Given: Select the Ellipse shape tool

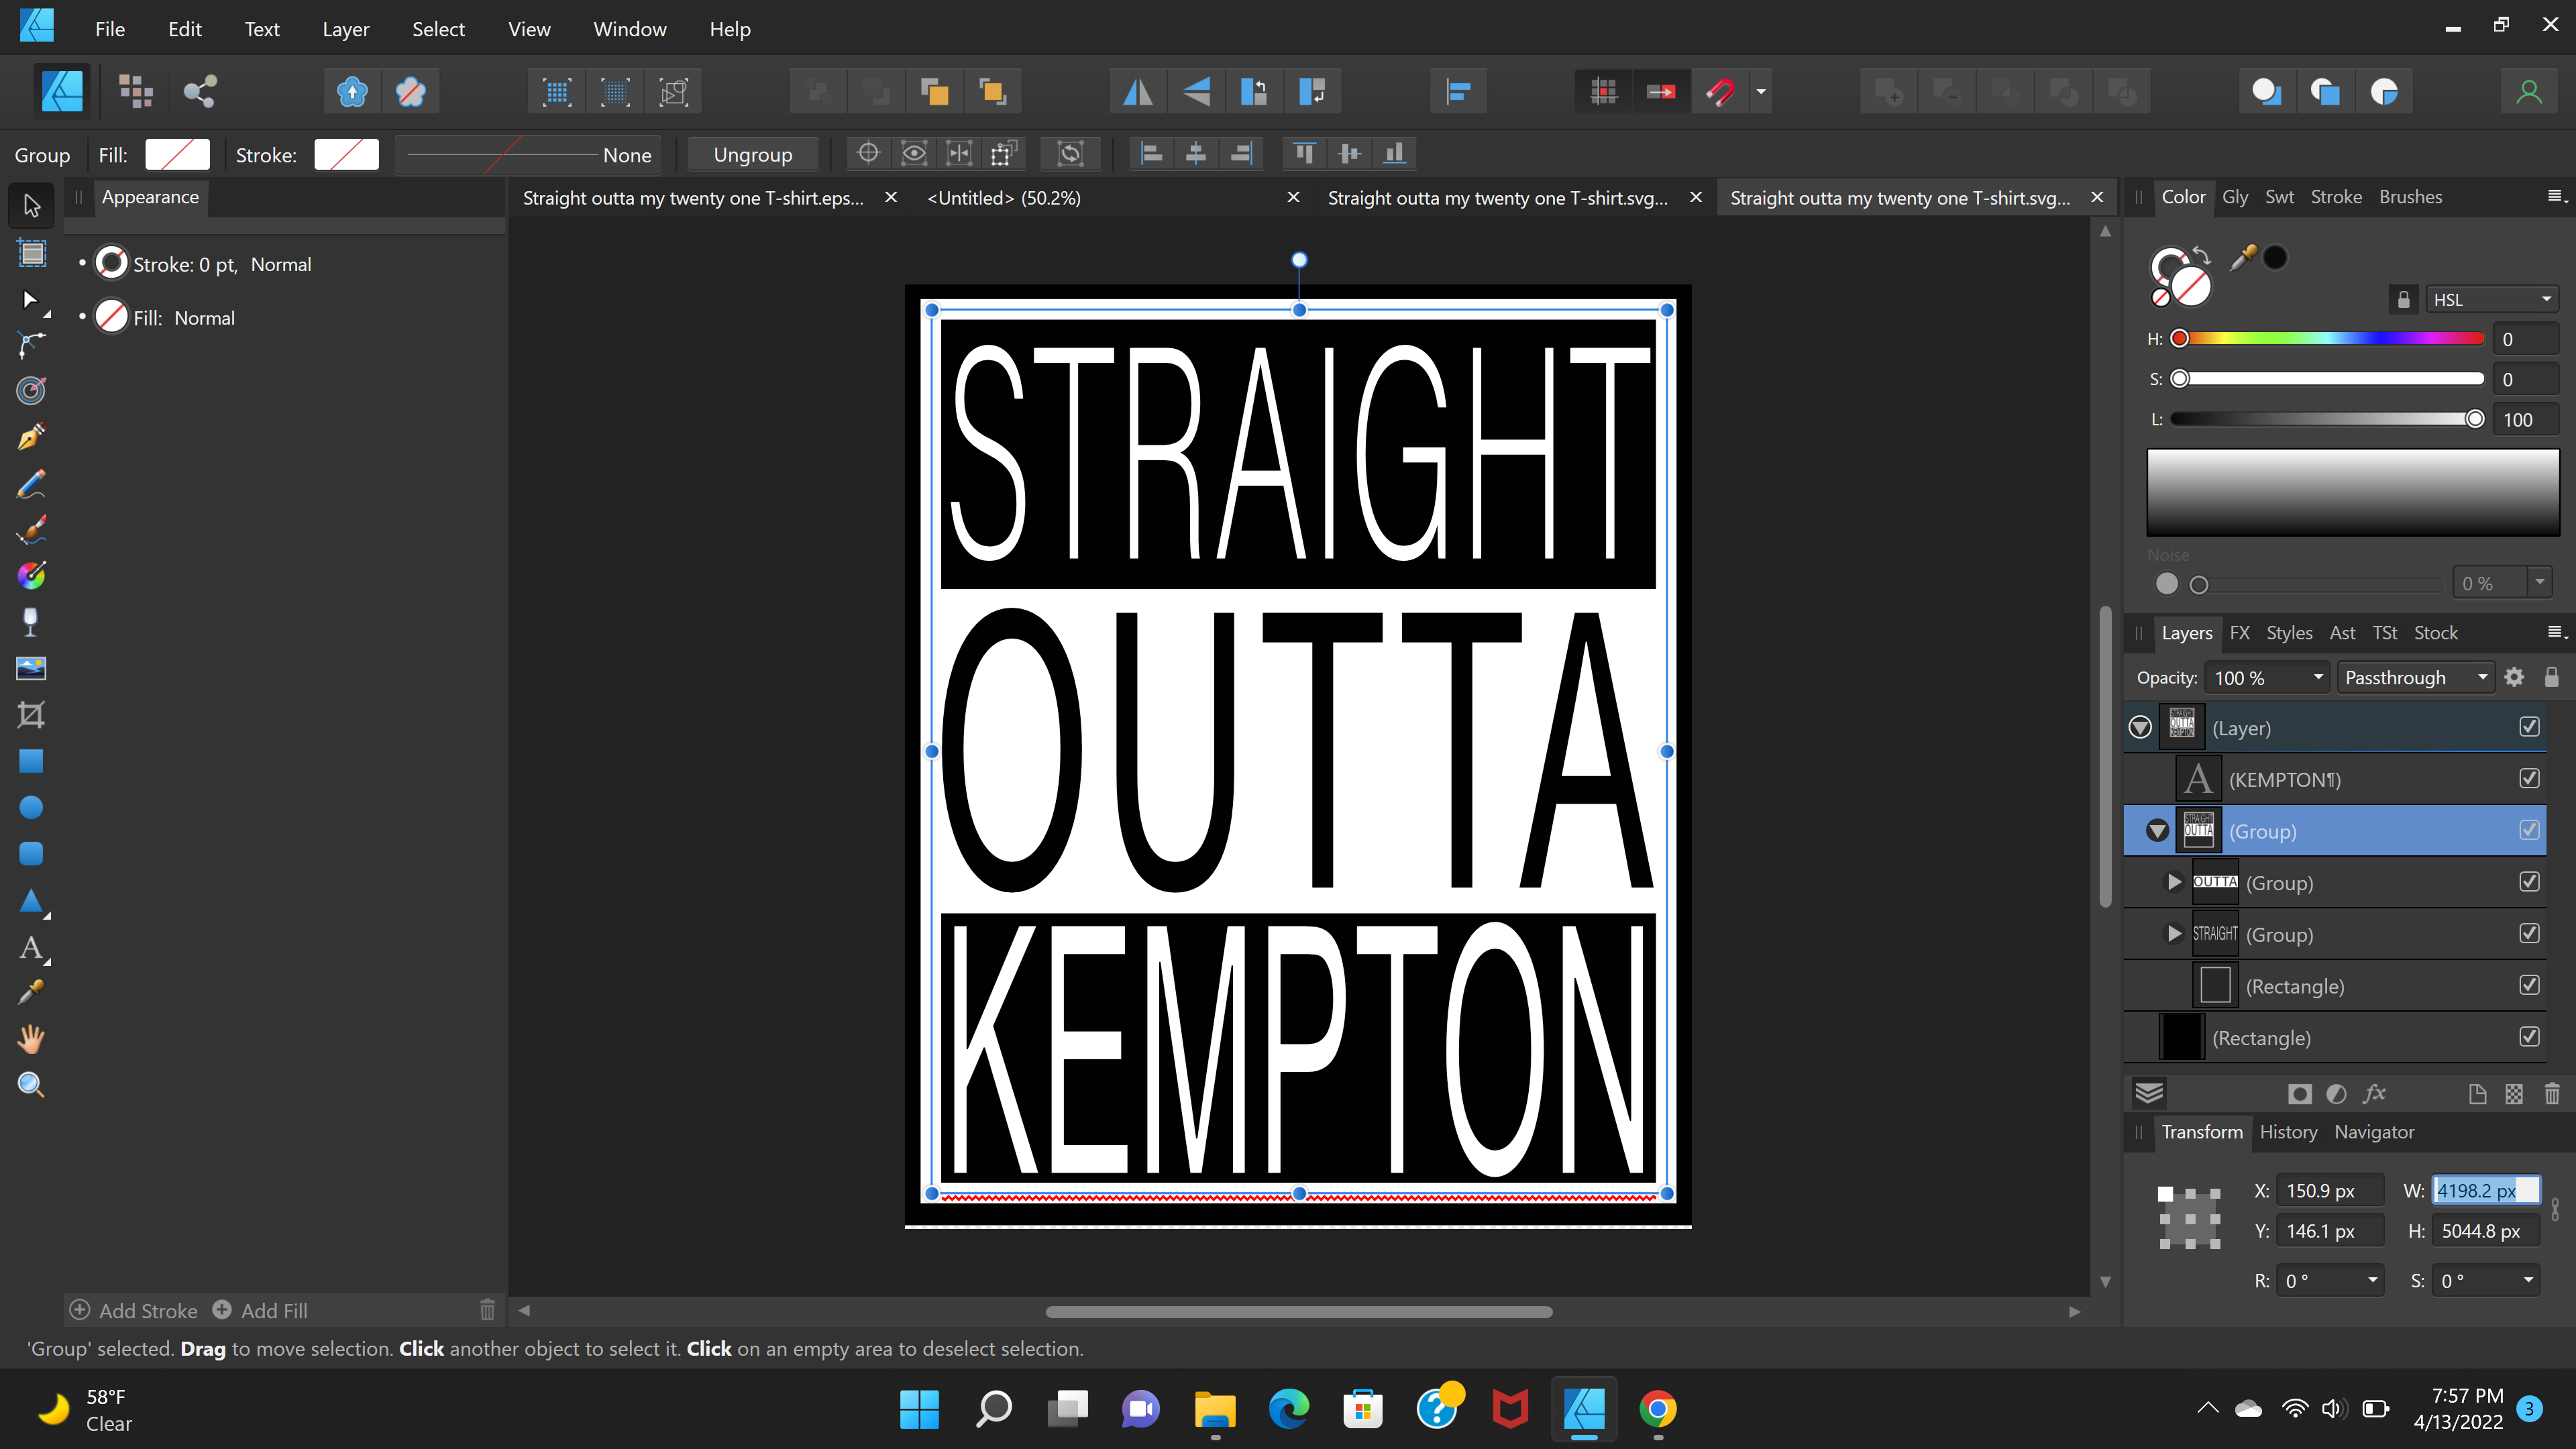Looking at the screenshot, I should [31, 807].
